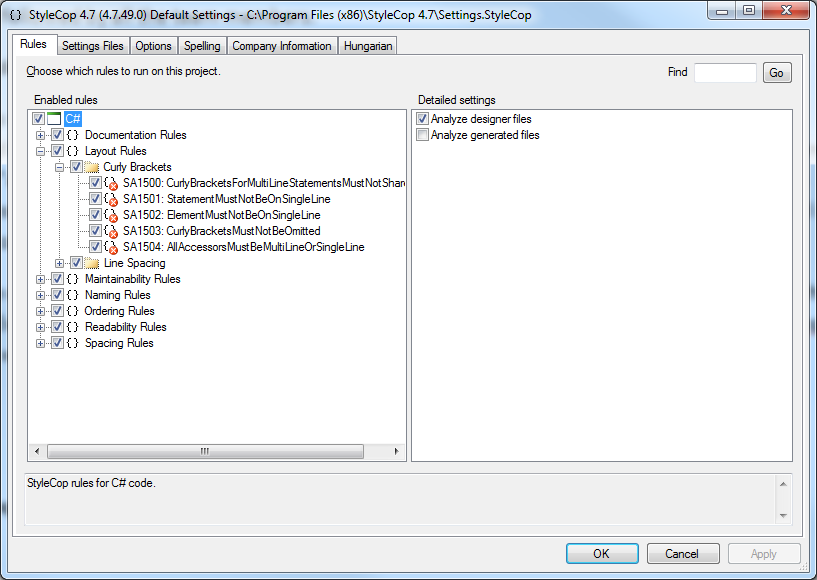Click the Cancel button

[683, 553]
